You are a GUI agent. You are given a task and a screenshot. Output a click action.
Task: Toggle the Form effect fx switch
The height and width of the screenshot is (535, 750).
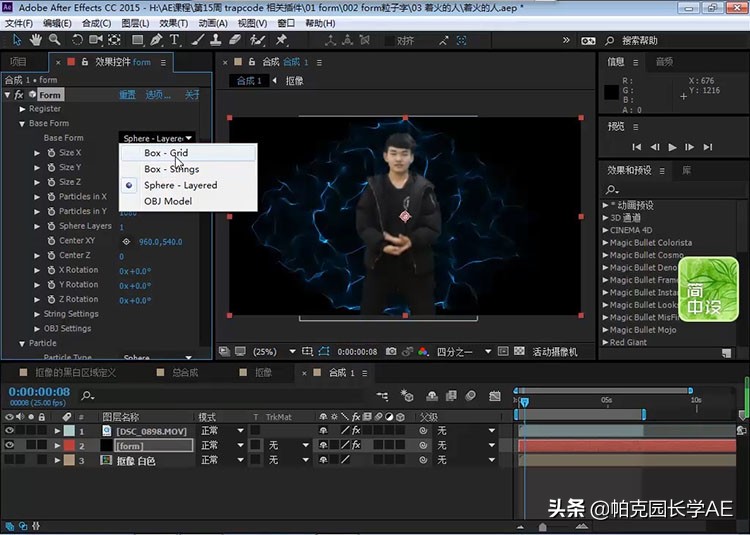tap(19, 95)
